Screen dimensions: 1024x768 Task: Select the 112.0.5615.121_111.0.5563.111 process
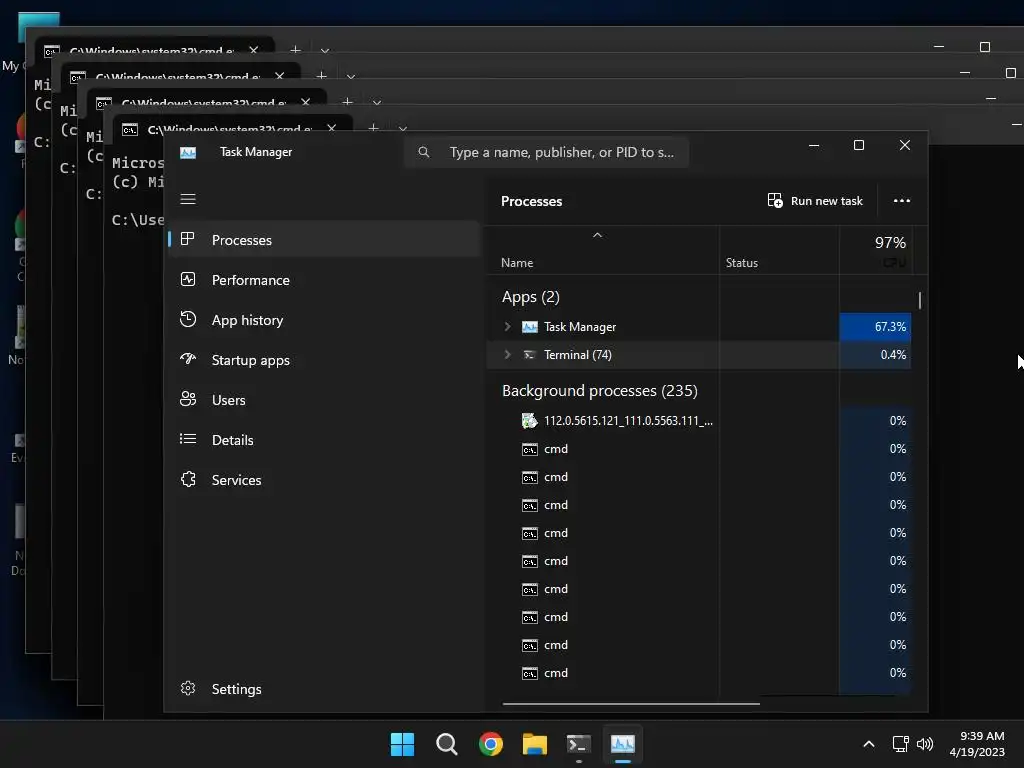pyautogui.click(x=699, y=421)
